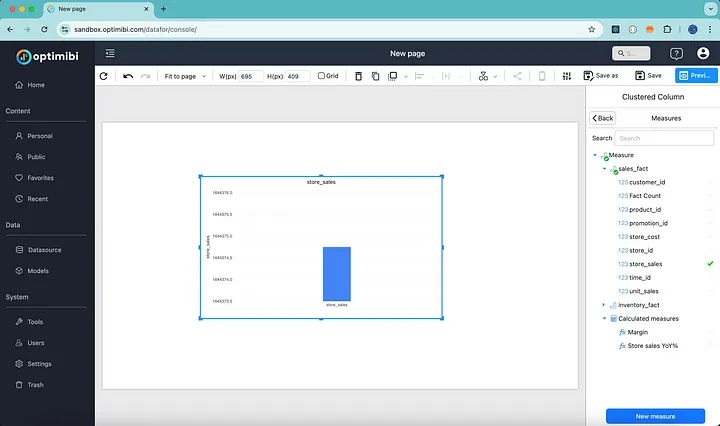720x426 pixels.
Task: Bookmark this page with the star icon
Action: click(x=591, y=29)
